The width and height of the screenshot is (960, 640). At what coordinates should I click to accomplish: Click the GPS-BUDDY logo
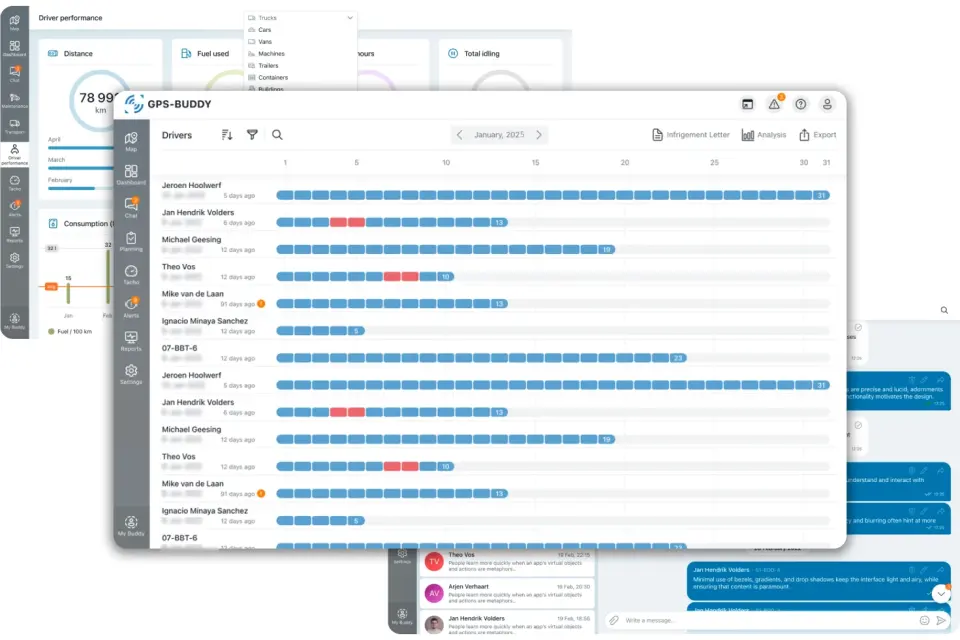pos(168,104)
